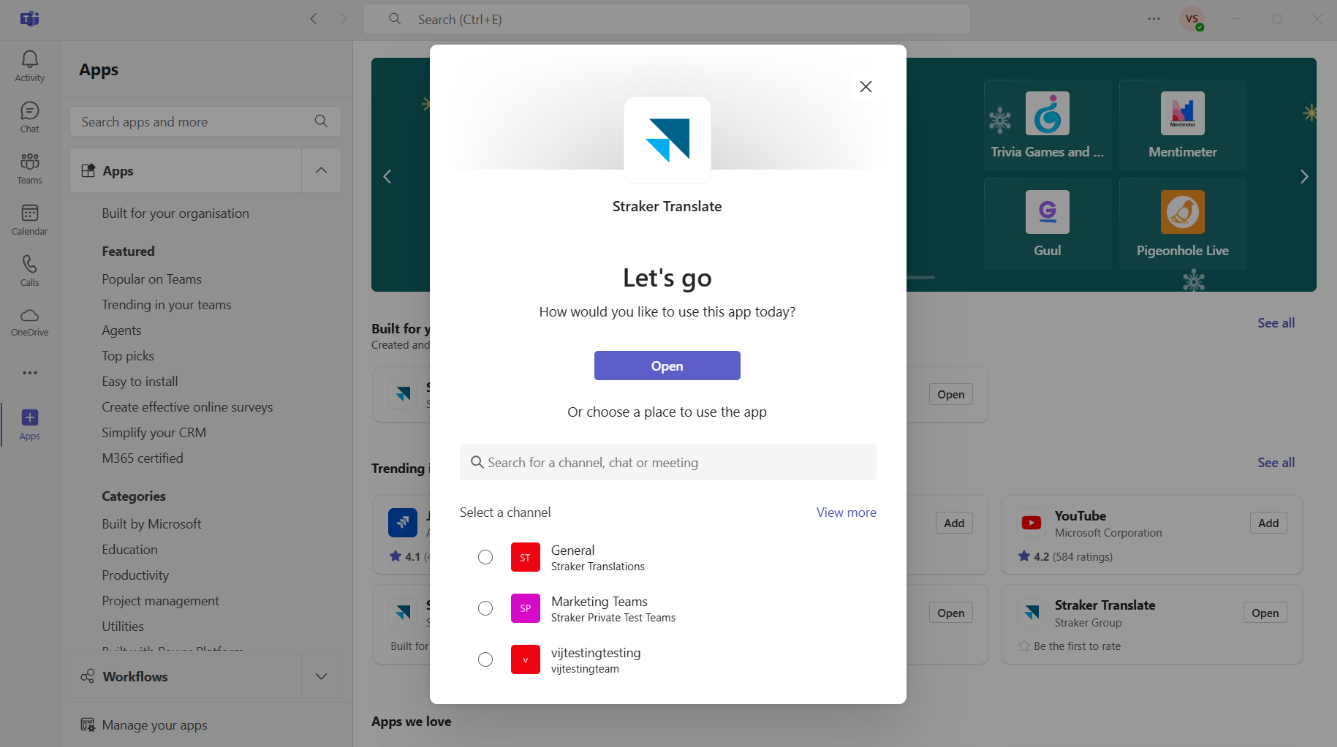1337x747 pixels.
Task: Open Straker Translate from Trending card
Action: click(x=1265, y=613)
